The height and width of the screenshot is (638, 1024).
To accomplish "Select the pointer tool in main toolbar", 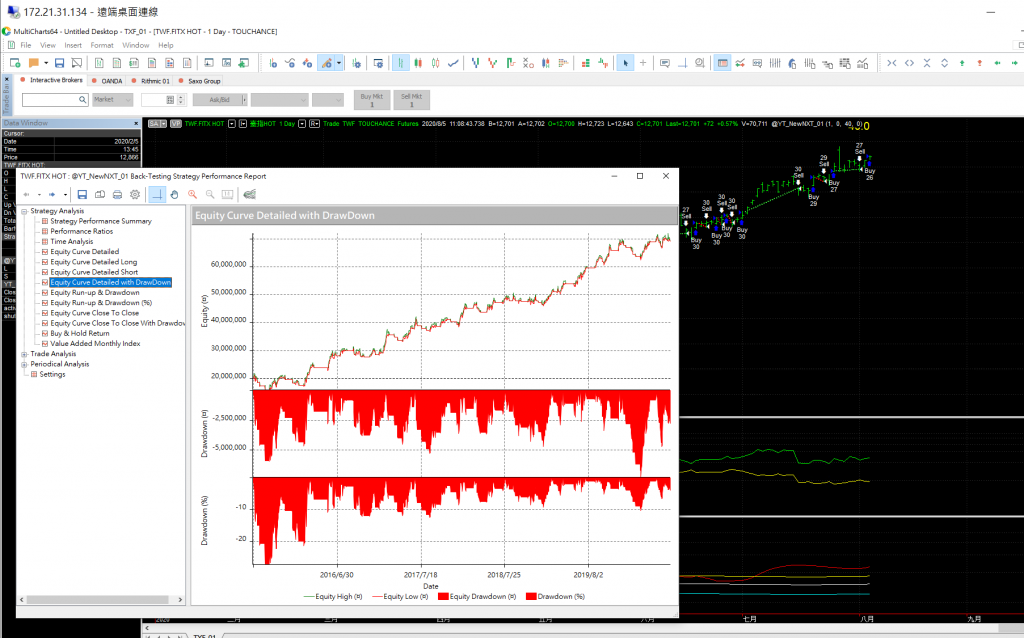I will coord(626,63).
